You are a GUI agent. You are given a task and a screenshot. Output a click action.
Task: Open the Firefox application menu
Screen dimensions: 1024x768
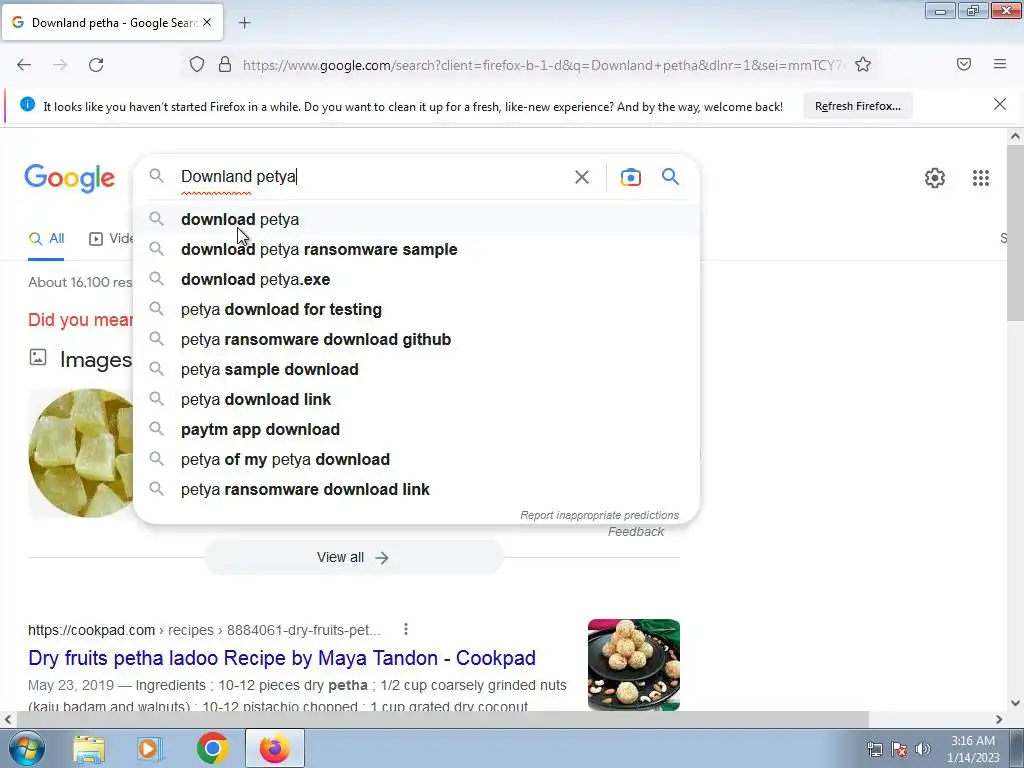click(1000, 65)
